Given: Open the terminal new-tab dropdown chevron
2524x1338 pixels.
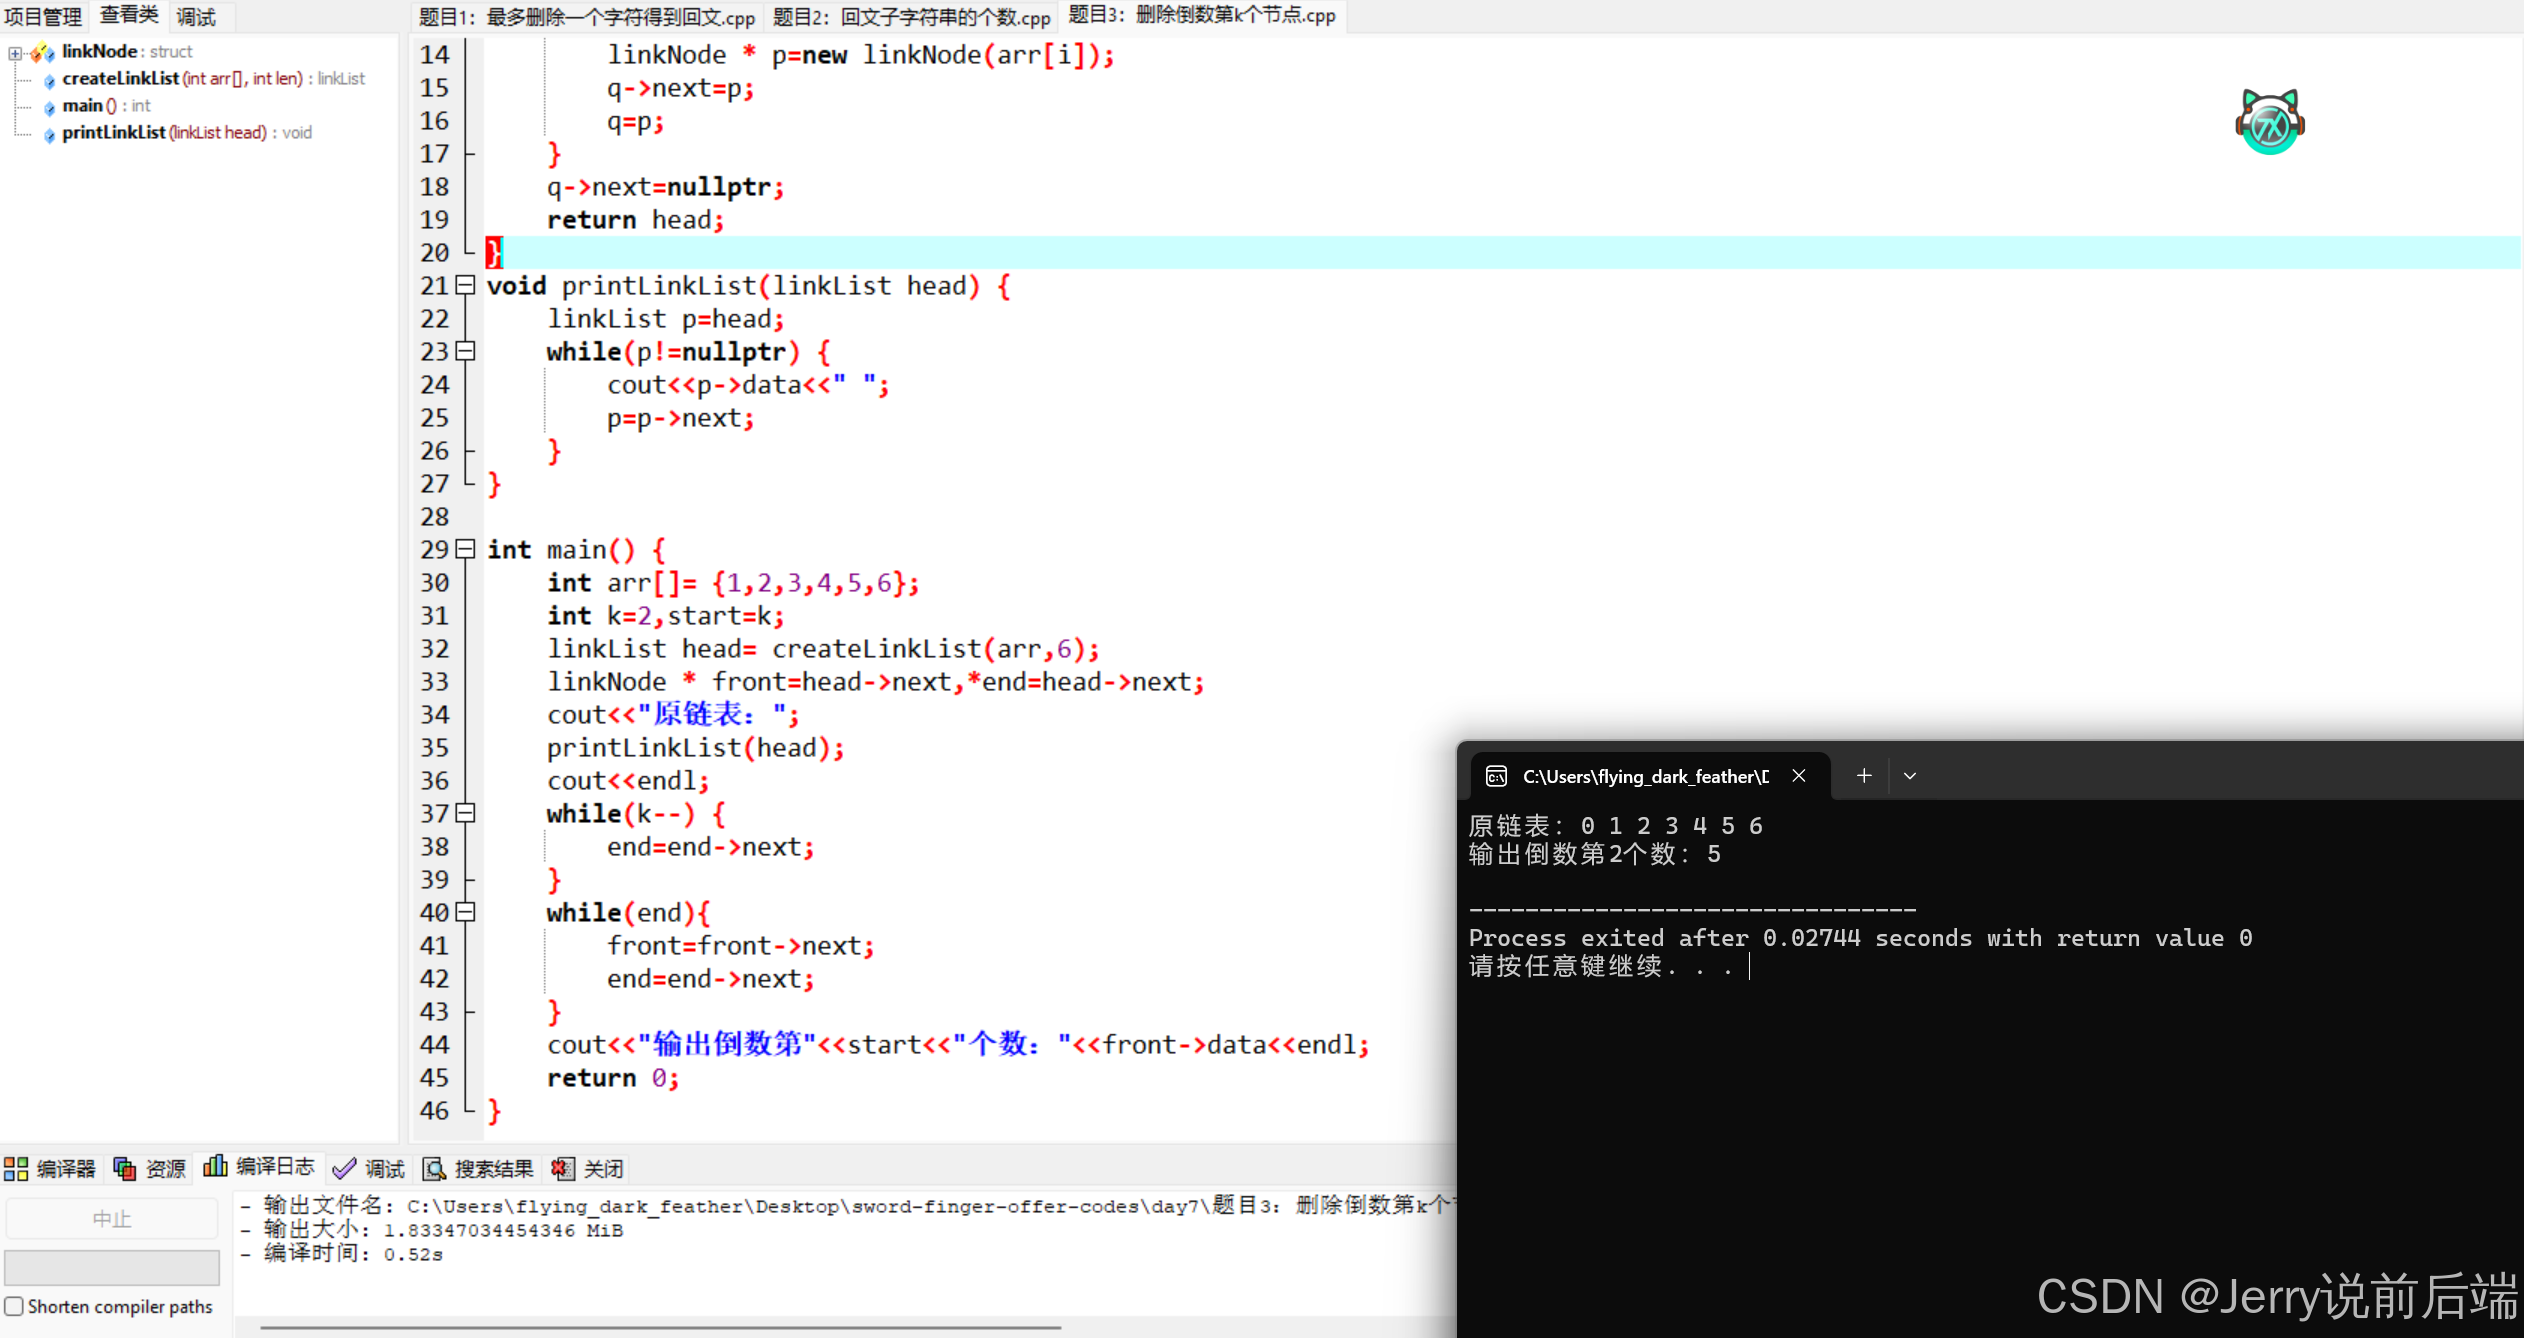Looking at the screenshot, I should click(x=1910, y=776).
